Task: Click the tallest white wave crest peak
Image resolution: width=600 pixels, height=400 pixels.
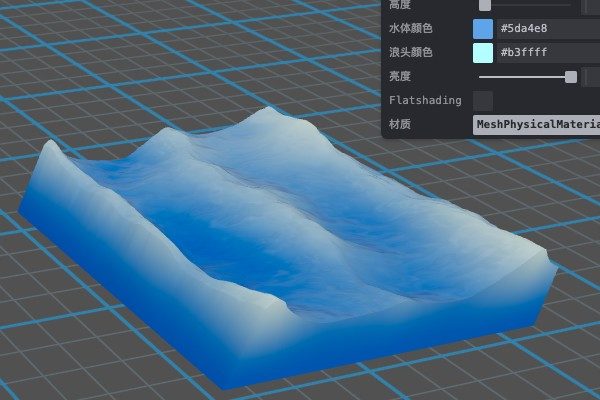Action: click(x=268, y=111)
